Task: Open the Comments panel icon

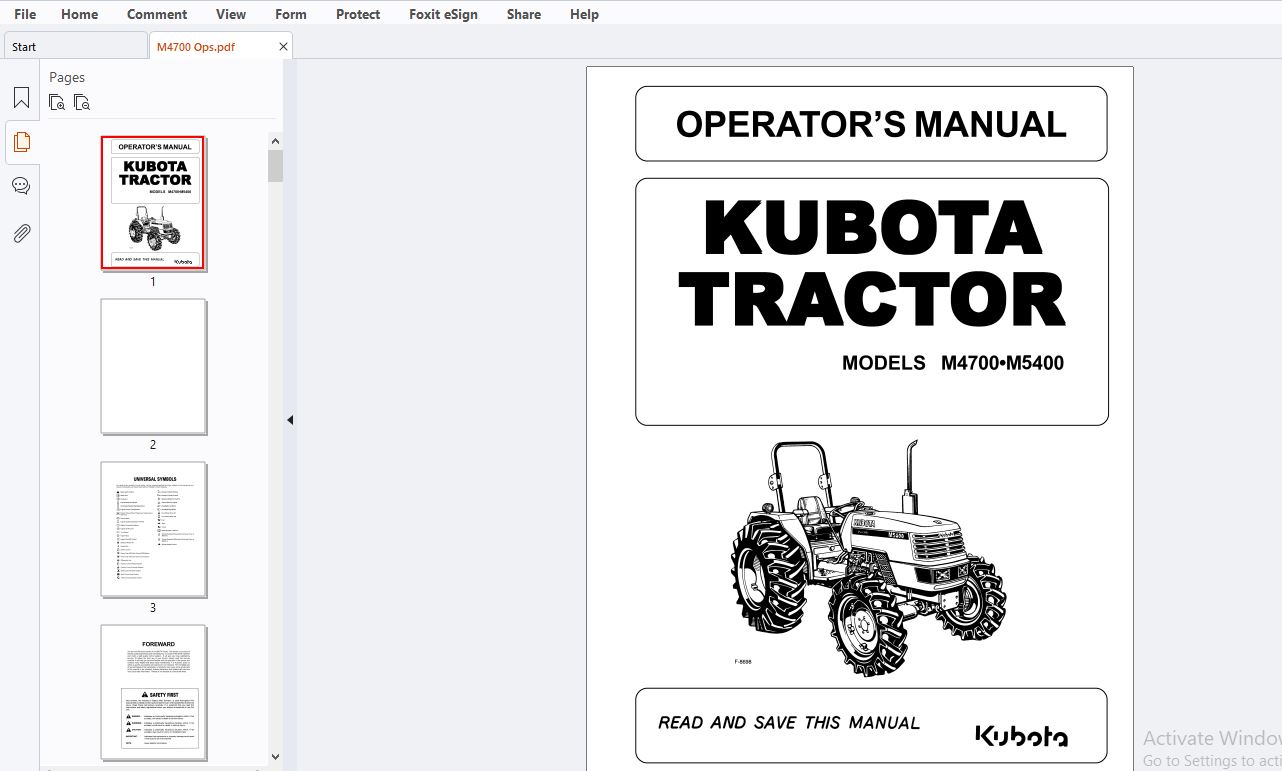Action: pos(21,186)
